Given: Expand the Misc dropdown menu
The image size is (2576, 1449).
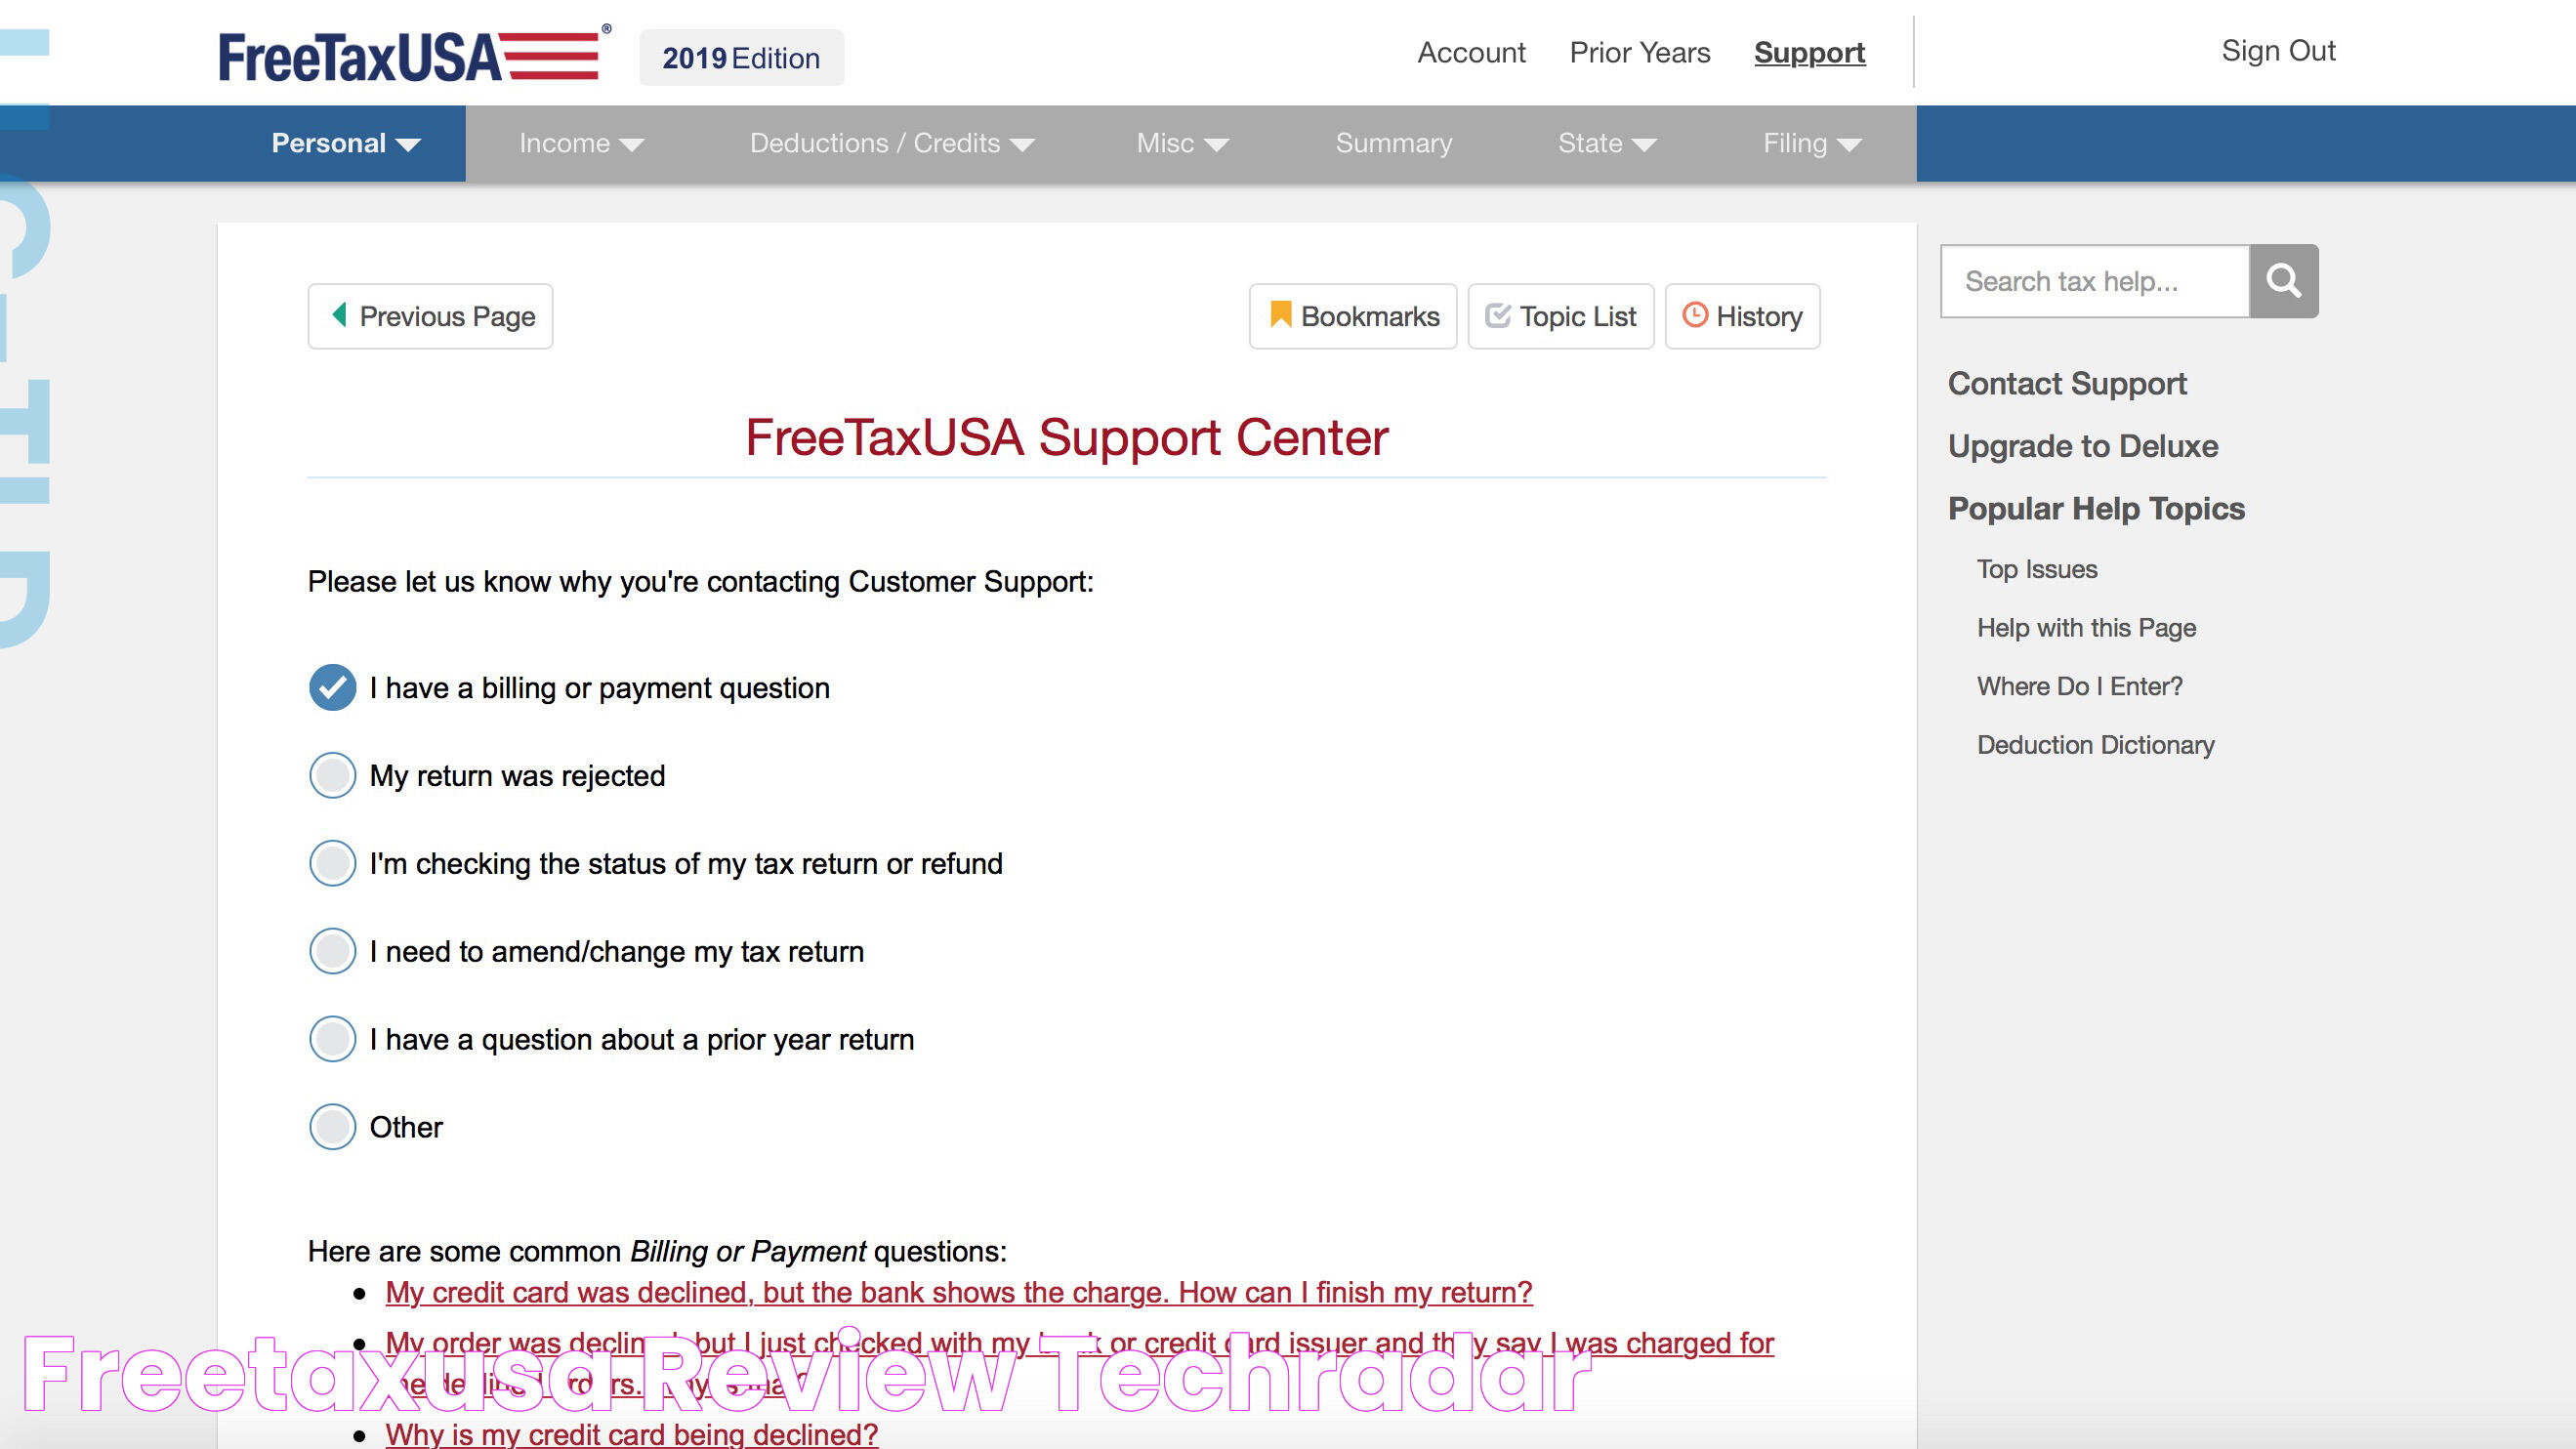Looking at the screenshot, I should [1180, 144].
